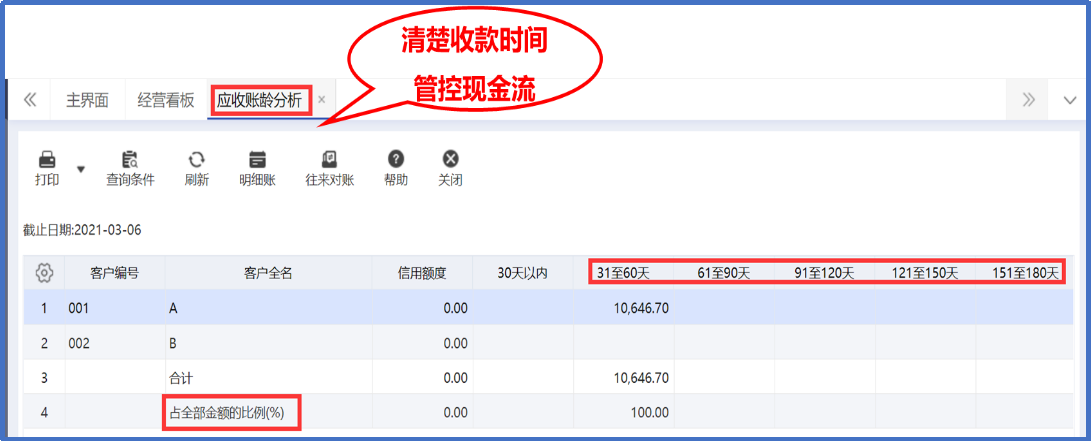Viewport: 1092px width, 441px height.
Task: Switch to the 主界面 tab
Action: [87, 100]
